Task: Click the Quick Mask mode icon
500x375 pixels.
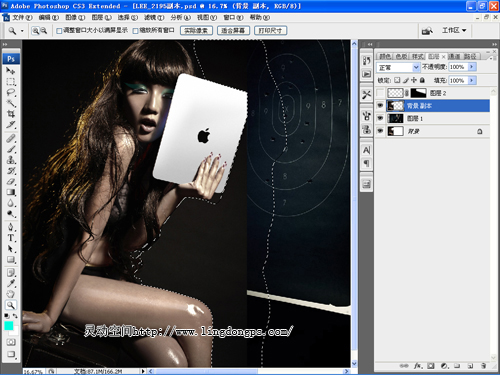Action: tap(11, 342)
